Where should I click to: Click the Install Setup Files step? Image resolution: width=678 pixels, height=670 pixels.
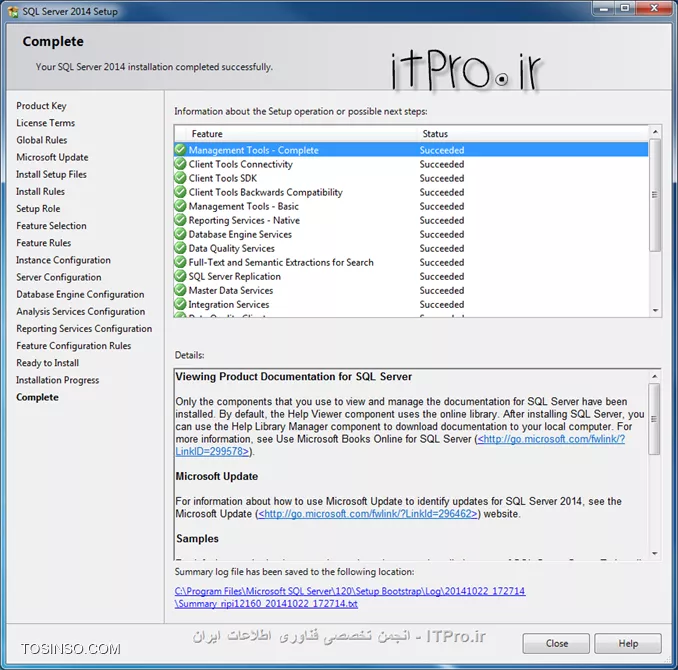(51, 174)
